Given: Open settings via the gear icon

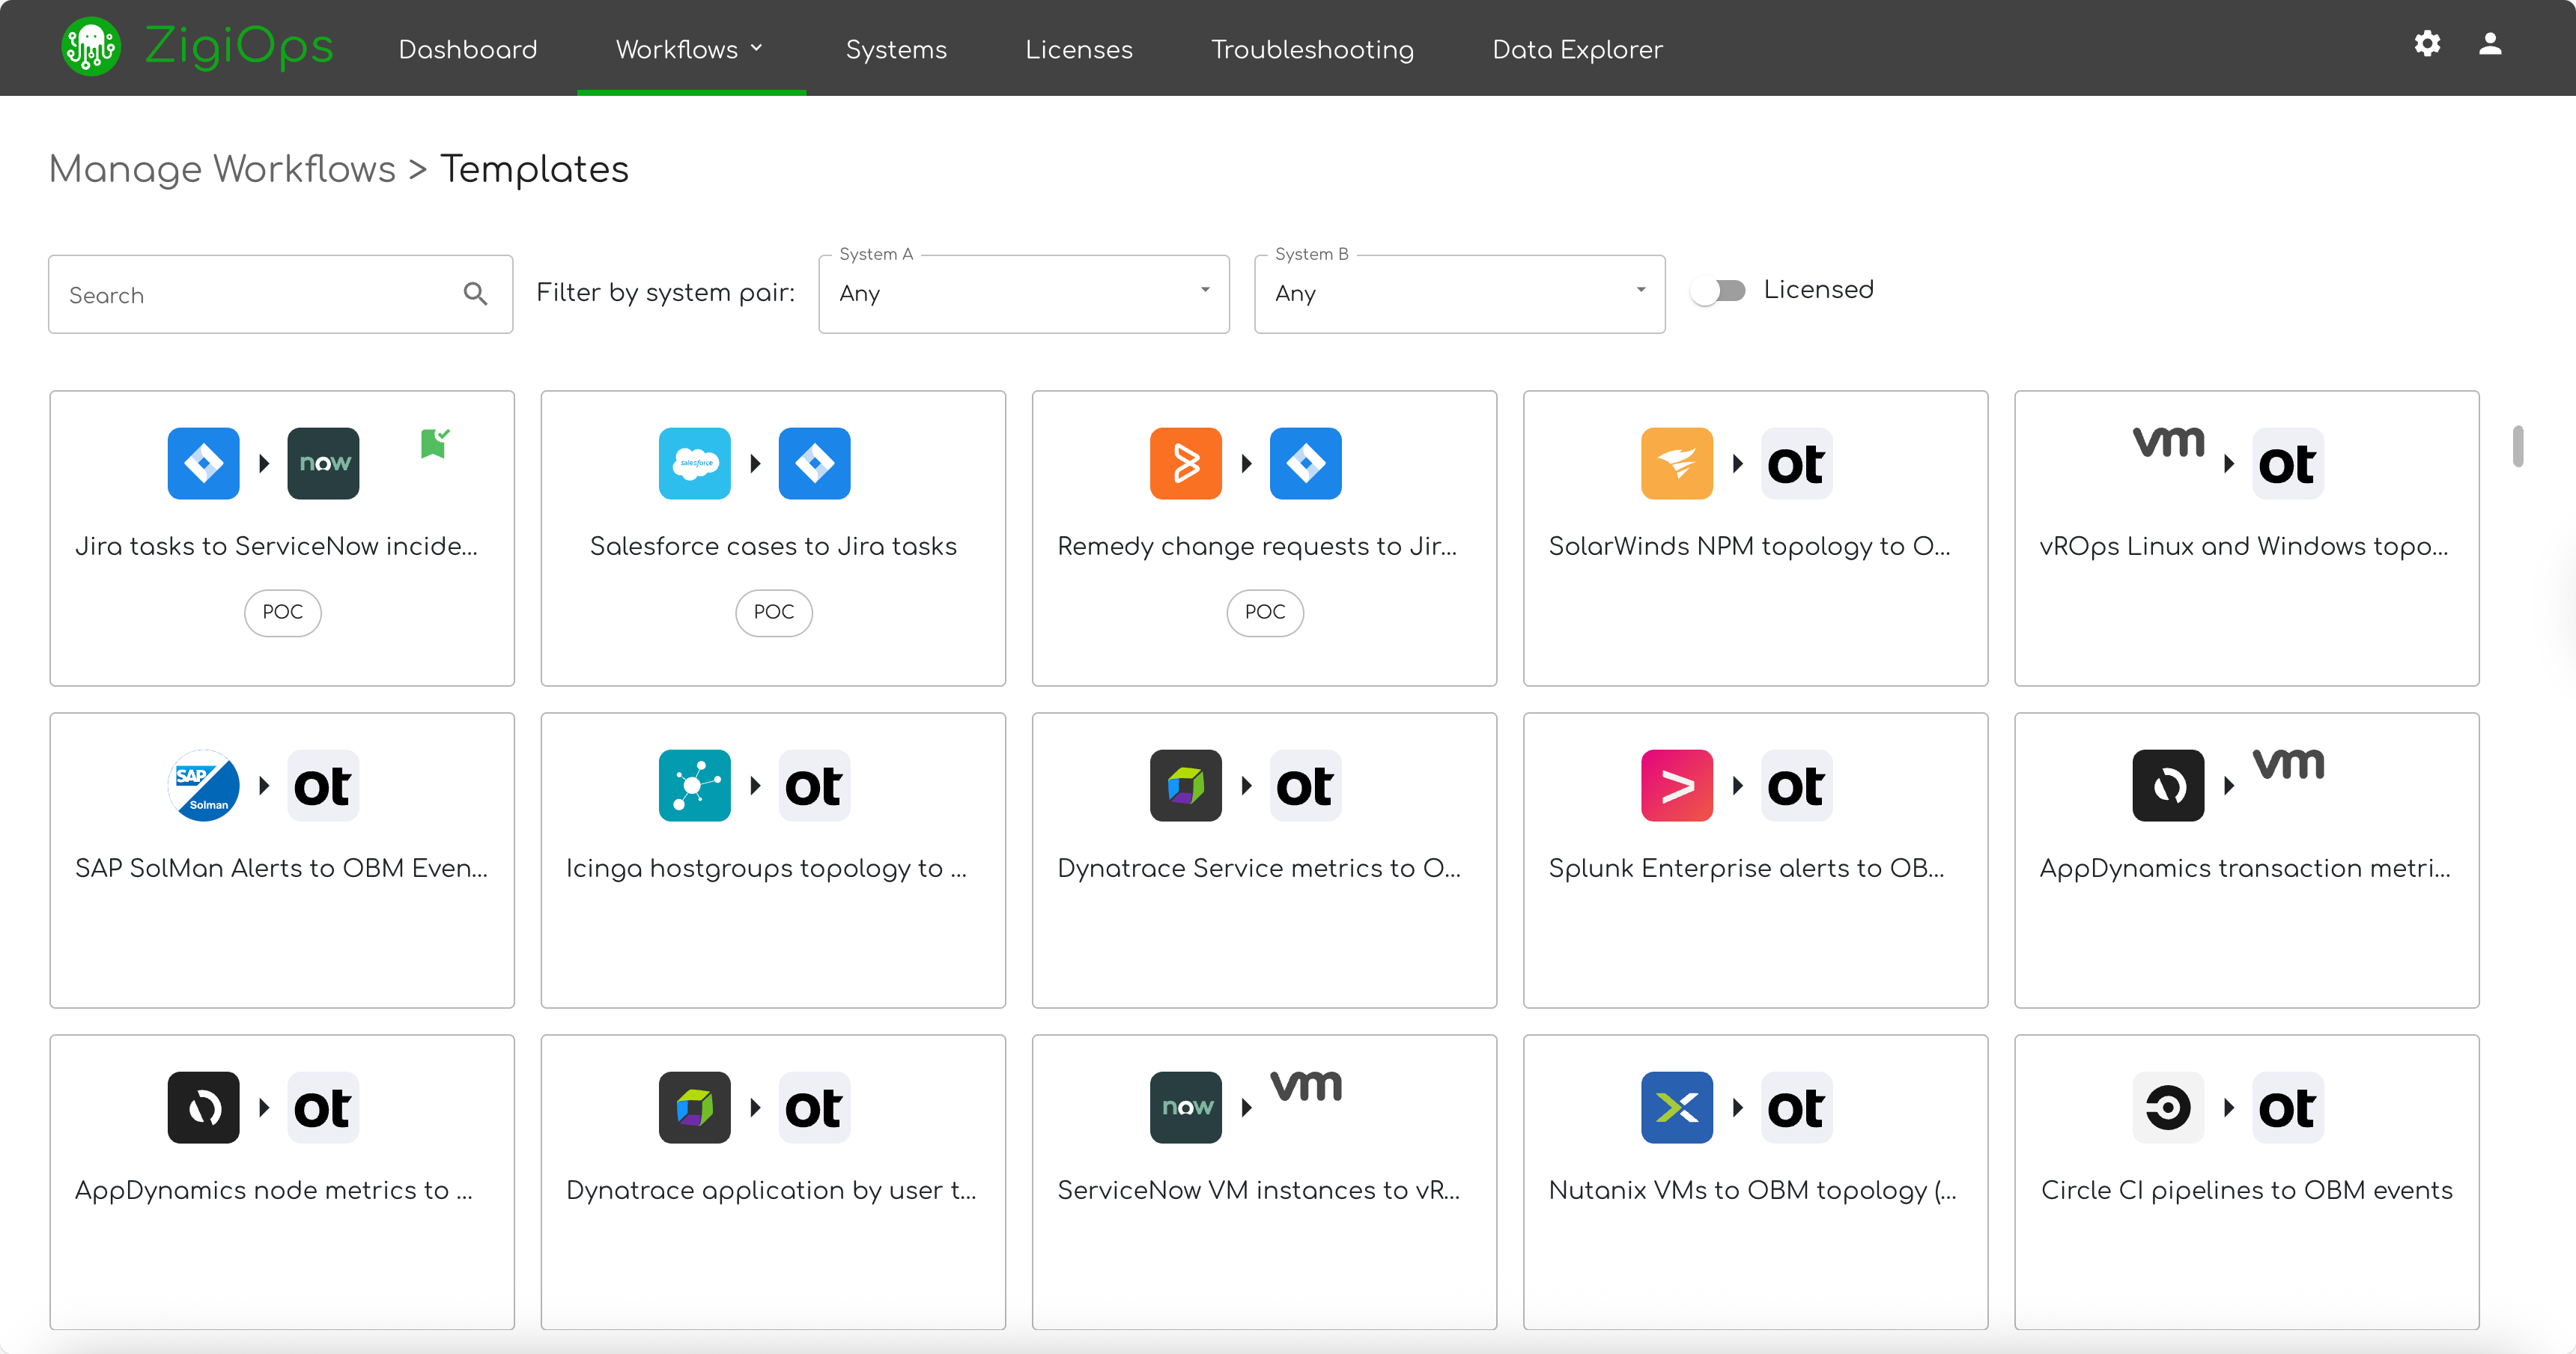Looking at the screenshot, I should tap(2427, 44).
